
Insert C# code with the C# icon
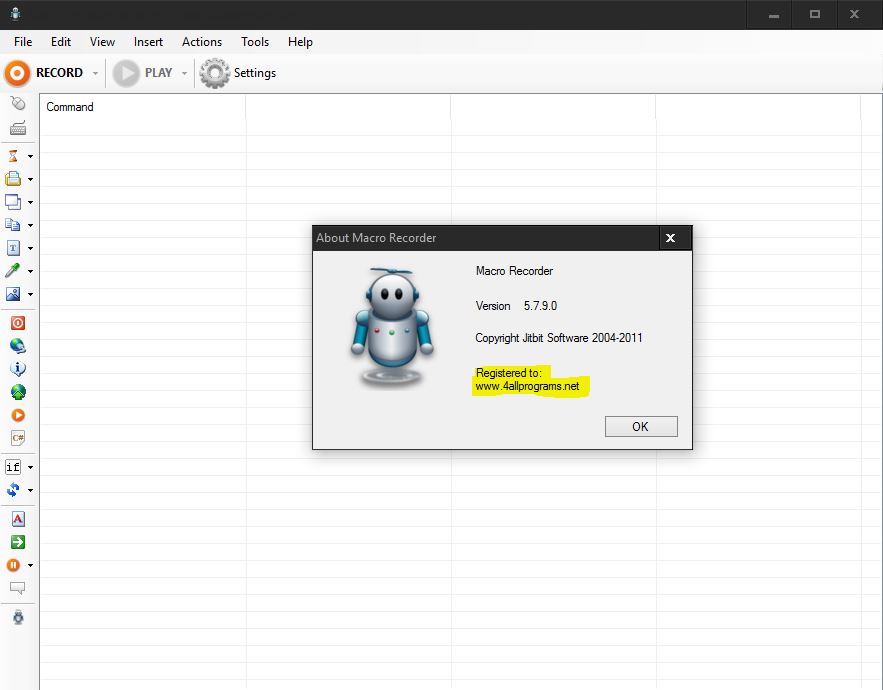tap(18, 438)
